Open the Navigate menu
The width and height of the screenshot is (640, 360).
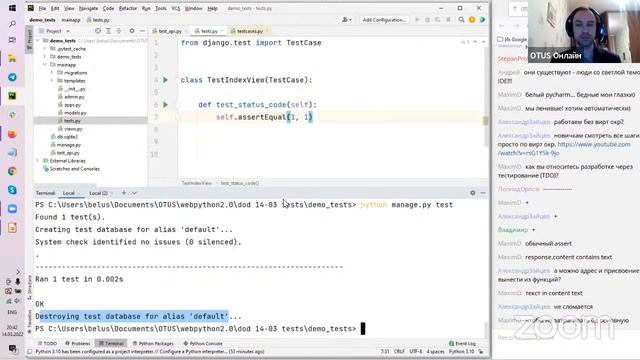point(88,8)
